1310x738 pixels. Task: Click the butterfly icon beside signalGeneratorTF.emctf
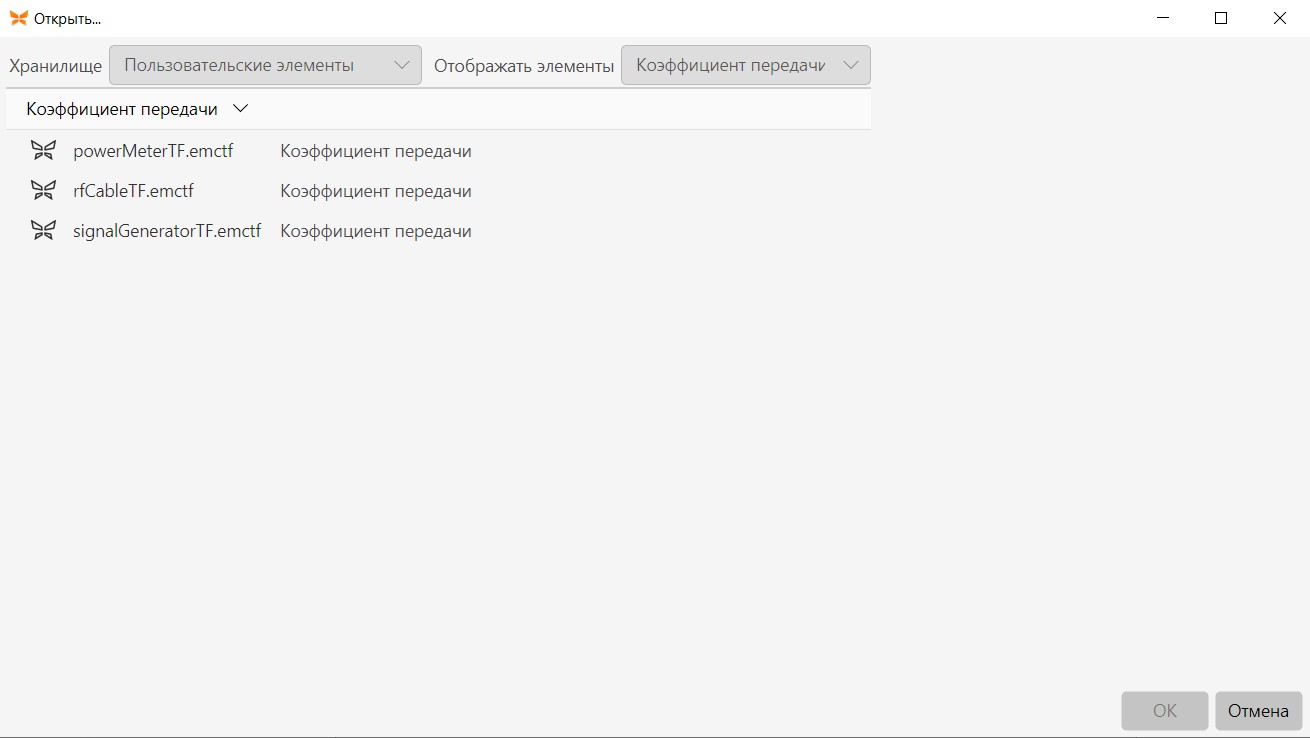[x=43, y=230]
